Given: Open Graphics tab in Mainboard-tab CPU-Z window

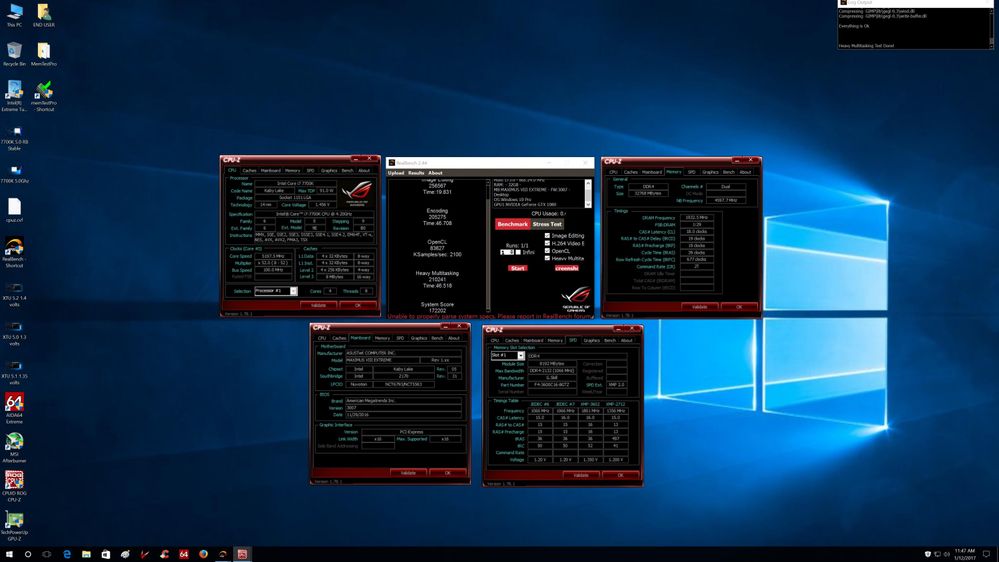Looking at the screenshot, I should 419,338.
